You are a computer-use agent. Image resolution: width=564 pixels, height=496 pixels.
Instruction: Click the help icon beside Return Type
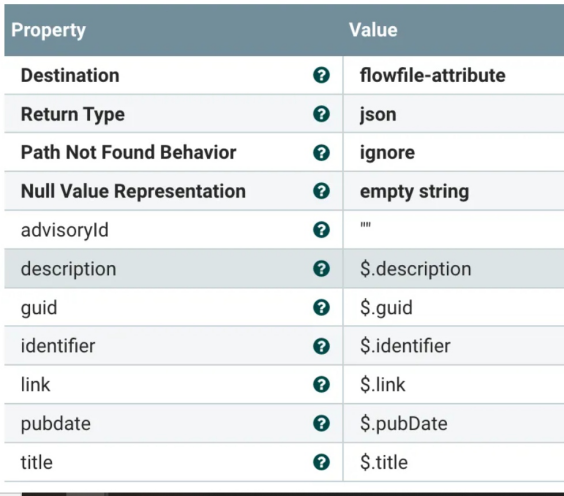tap(321, 114)
